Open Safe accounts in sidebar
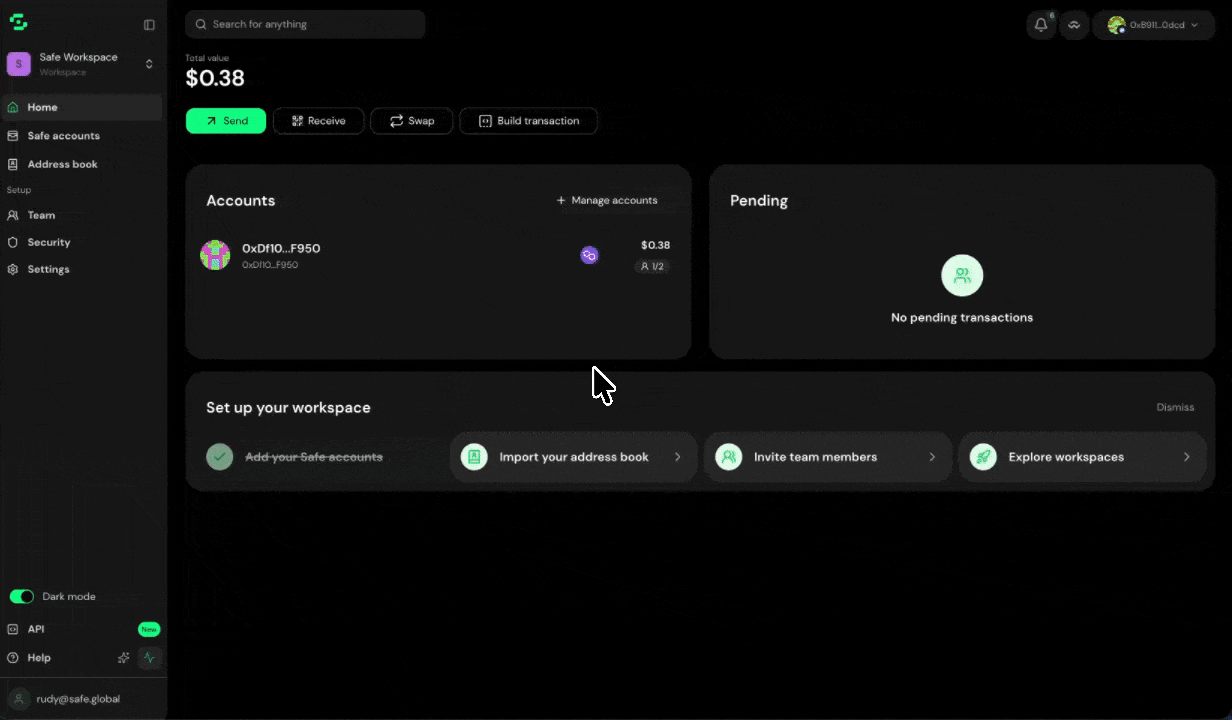Image resolution: width=1232 pixels, height=720 pixels. tap(82, 136)
